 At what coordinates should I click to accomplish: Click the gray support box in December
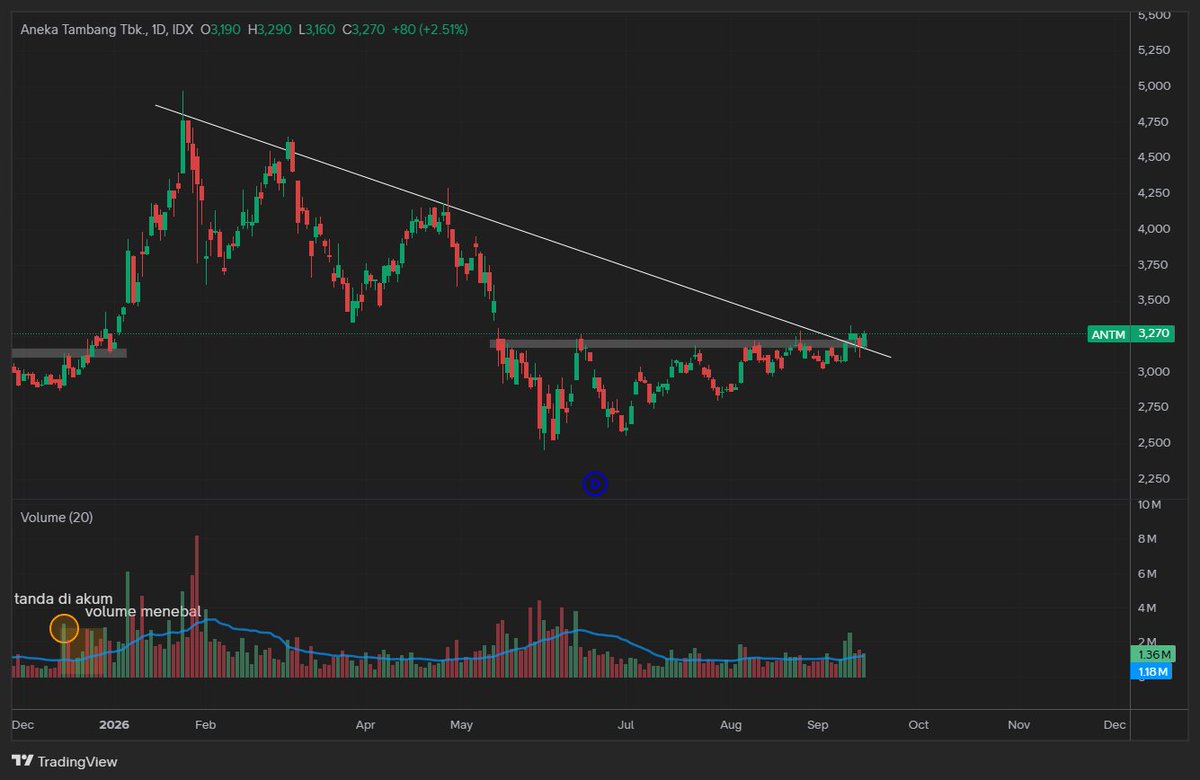pyautogui.click(x=69, y=353)
